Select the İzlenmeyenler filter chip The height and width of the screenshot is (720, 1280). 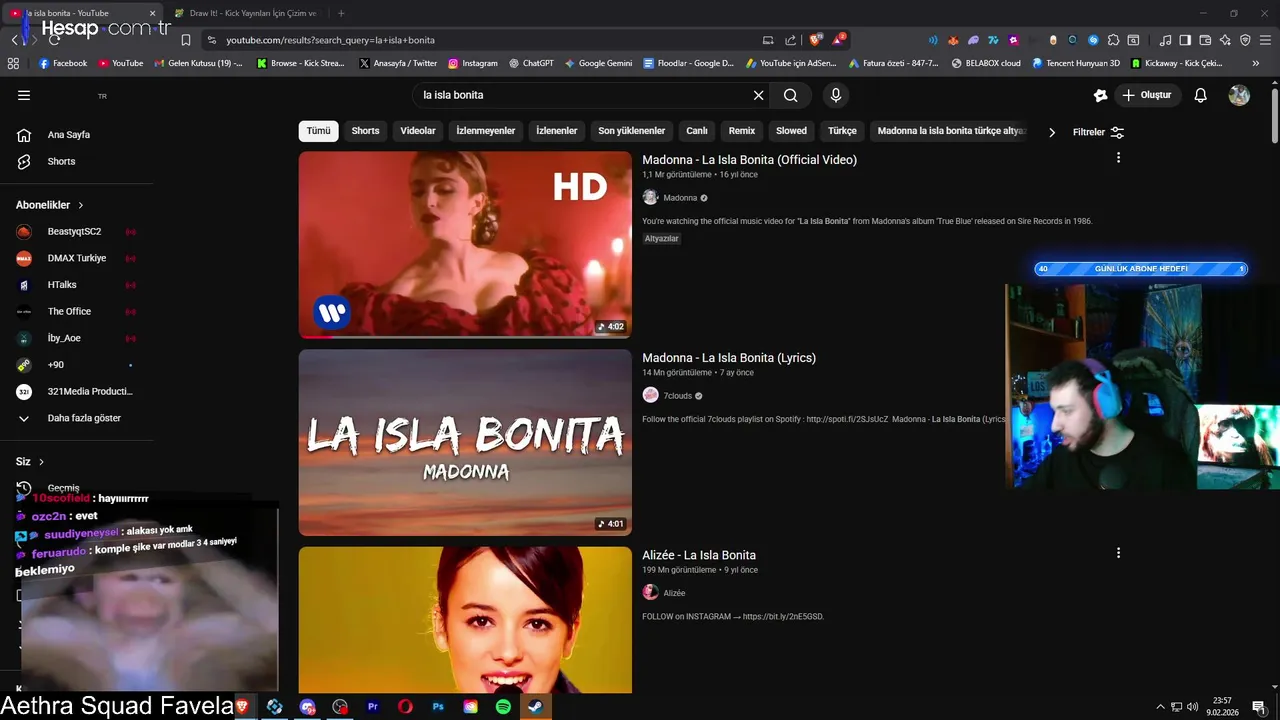click(486, 131)
